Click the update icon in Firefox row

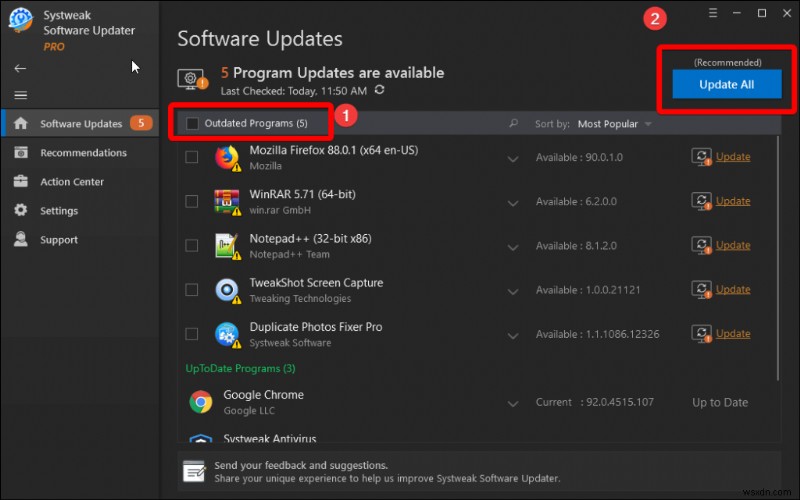click(702, 157)
